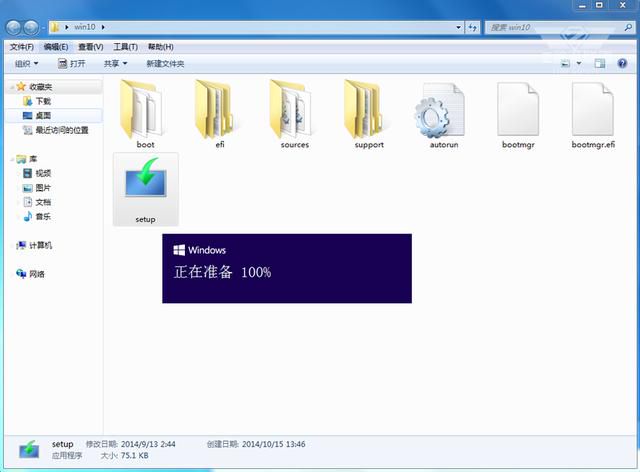Open the 查看(V) menu
This screenshot has height=472, width=640.
(x=91, y=47)
